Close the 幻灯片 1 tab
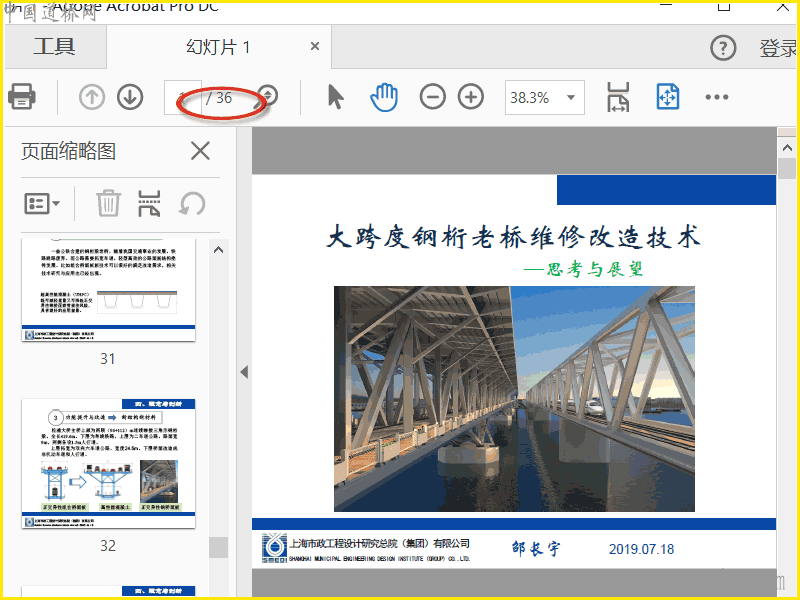 point(315,46)
